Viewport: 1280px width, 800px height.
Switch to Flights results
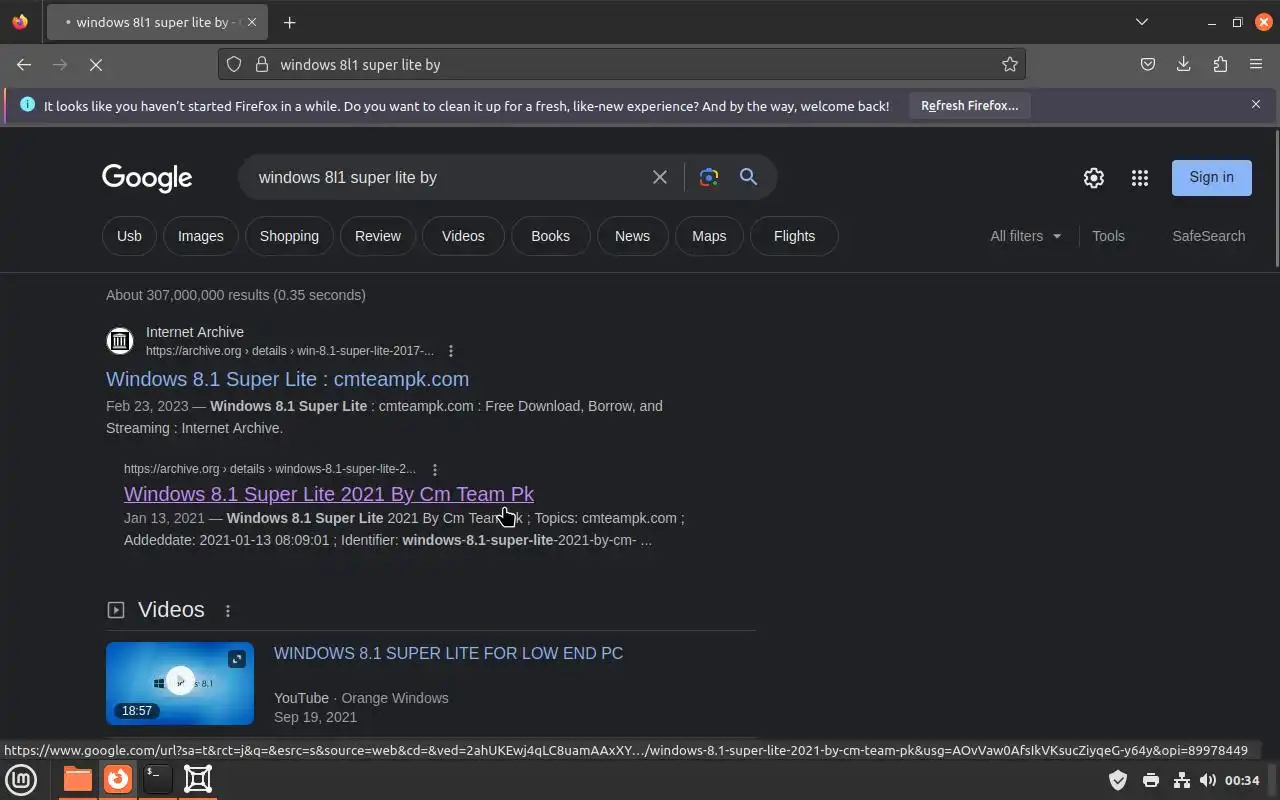tap(794, 236)
